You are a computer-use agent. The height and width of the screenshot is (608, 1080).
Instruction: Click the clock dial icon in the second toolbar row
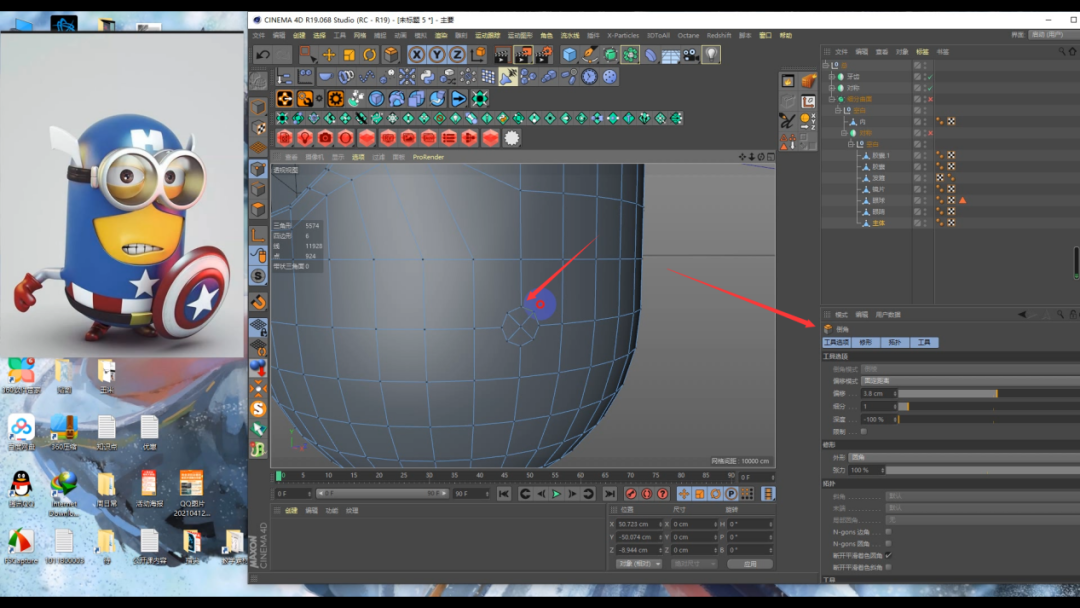[589, 76]
